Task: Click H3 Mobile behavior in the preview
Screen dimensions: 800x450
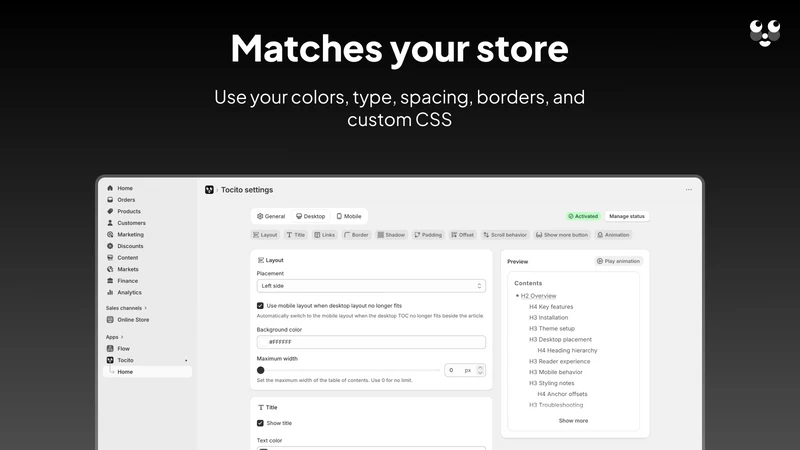Action: click(556, 372)
